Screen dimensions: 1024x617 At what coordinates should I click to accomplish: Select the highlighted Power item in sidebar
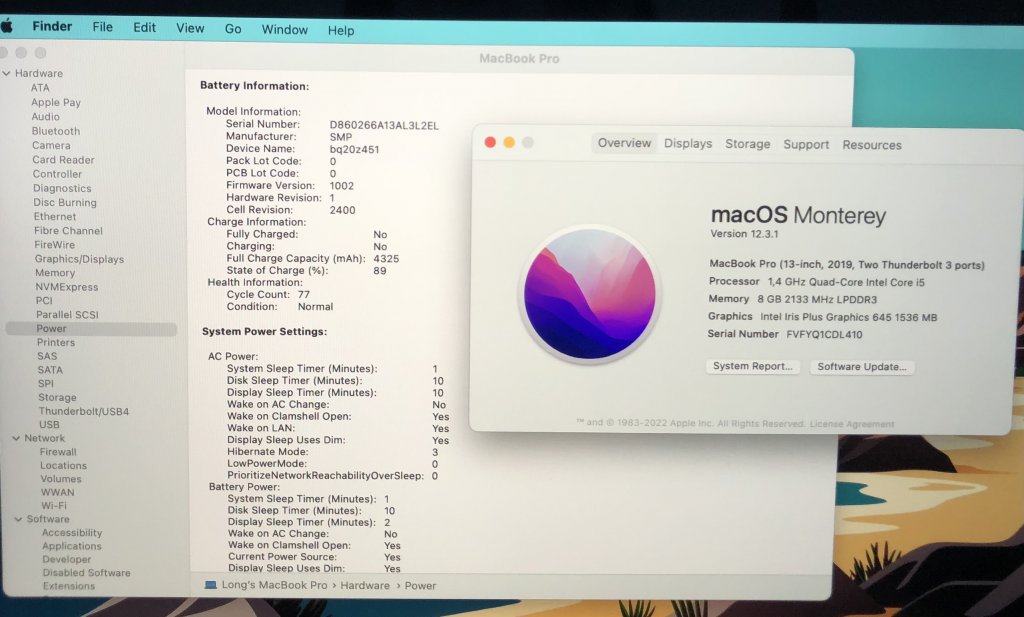pyautogui.click(x=91, y=328)
